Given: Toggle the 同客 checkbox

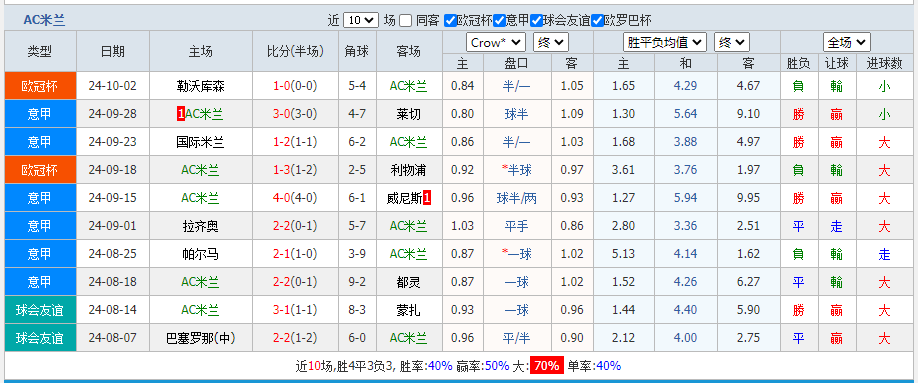Looking at the screenshot, I should [405, 20].
